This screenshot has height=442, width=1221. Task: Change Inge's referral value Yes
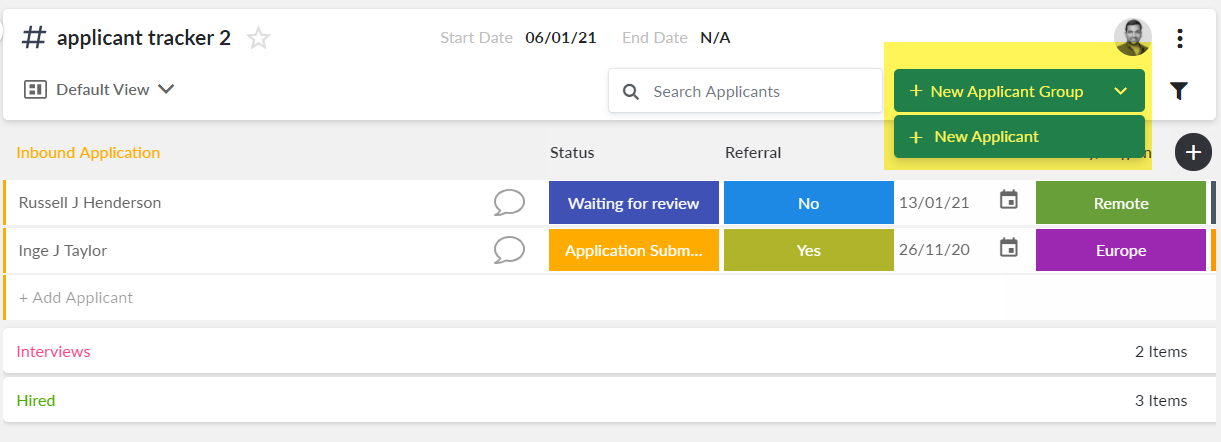point(809,250)
